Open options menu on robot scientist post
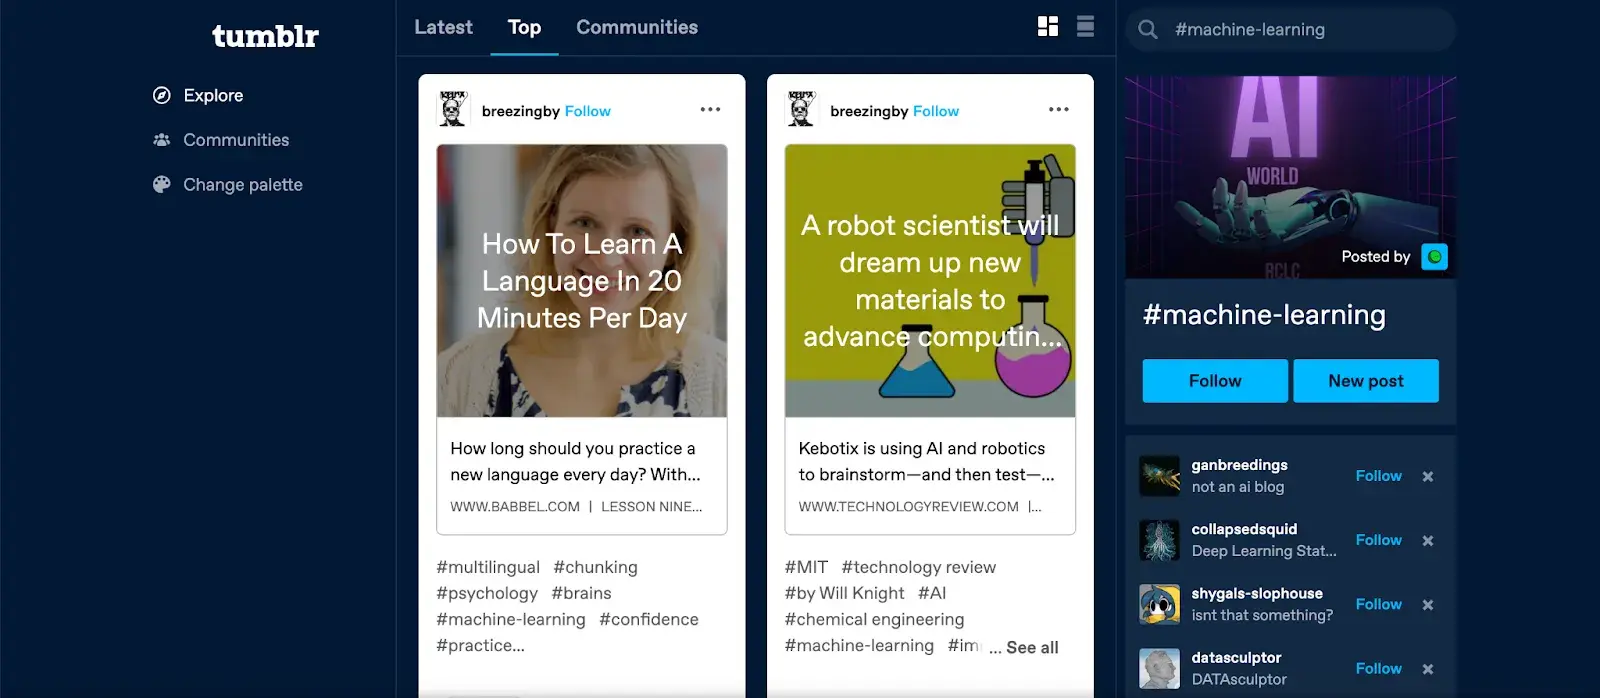This screenshot has height=698, width=1600. click(1058, 109)
